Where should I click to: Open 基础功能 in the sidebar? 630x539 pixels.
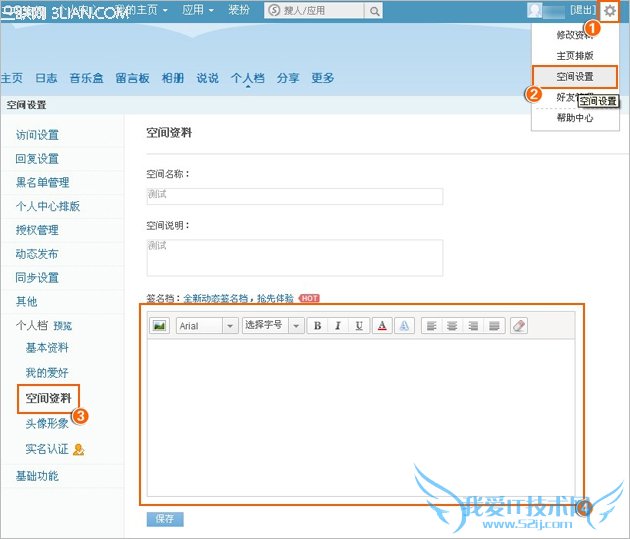(x=37, y=476)
